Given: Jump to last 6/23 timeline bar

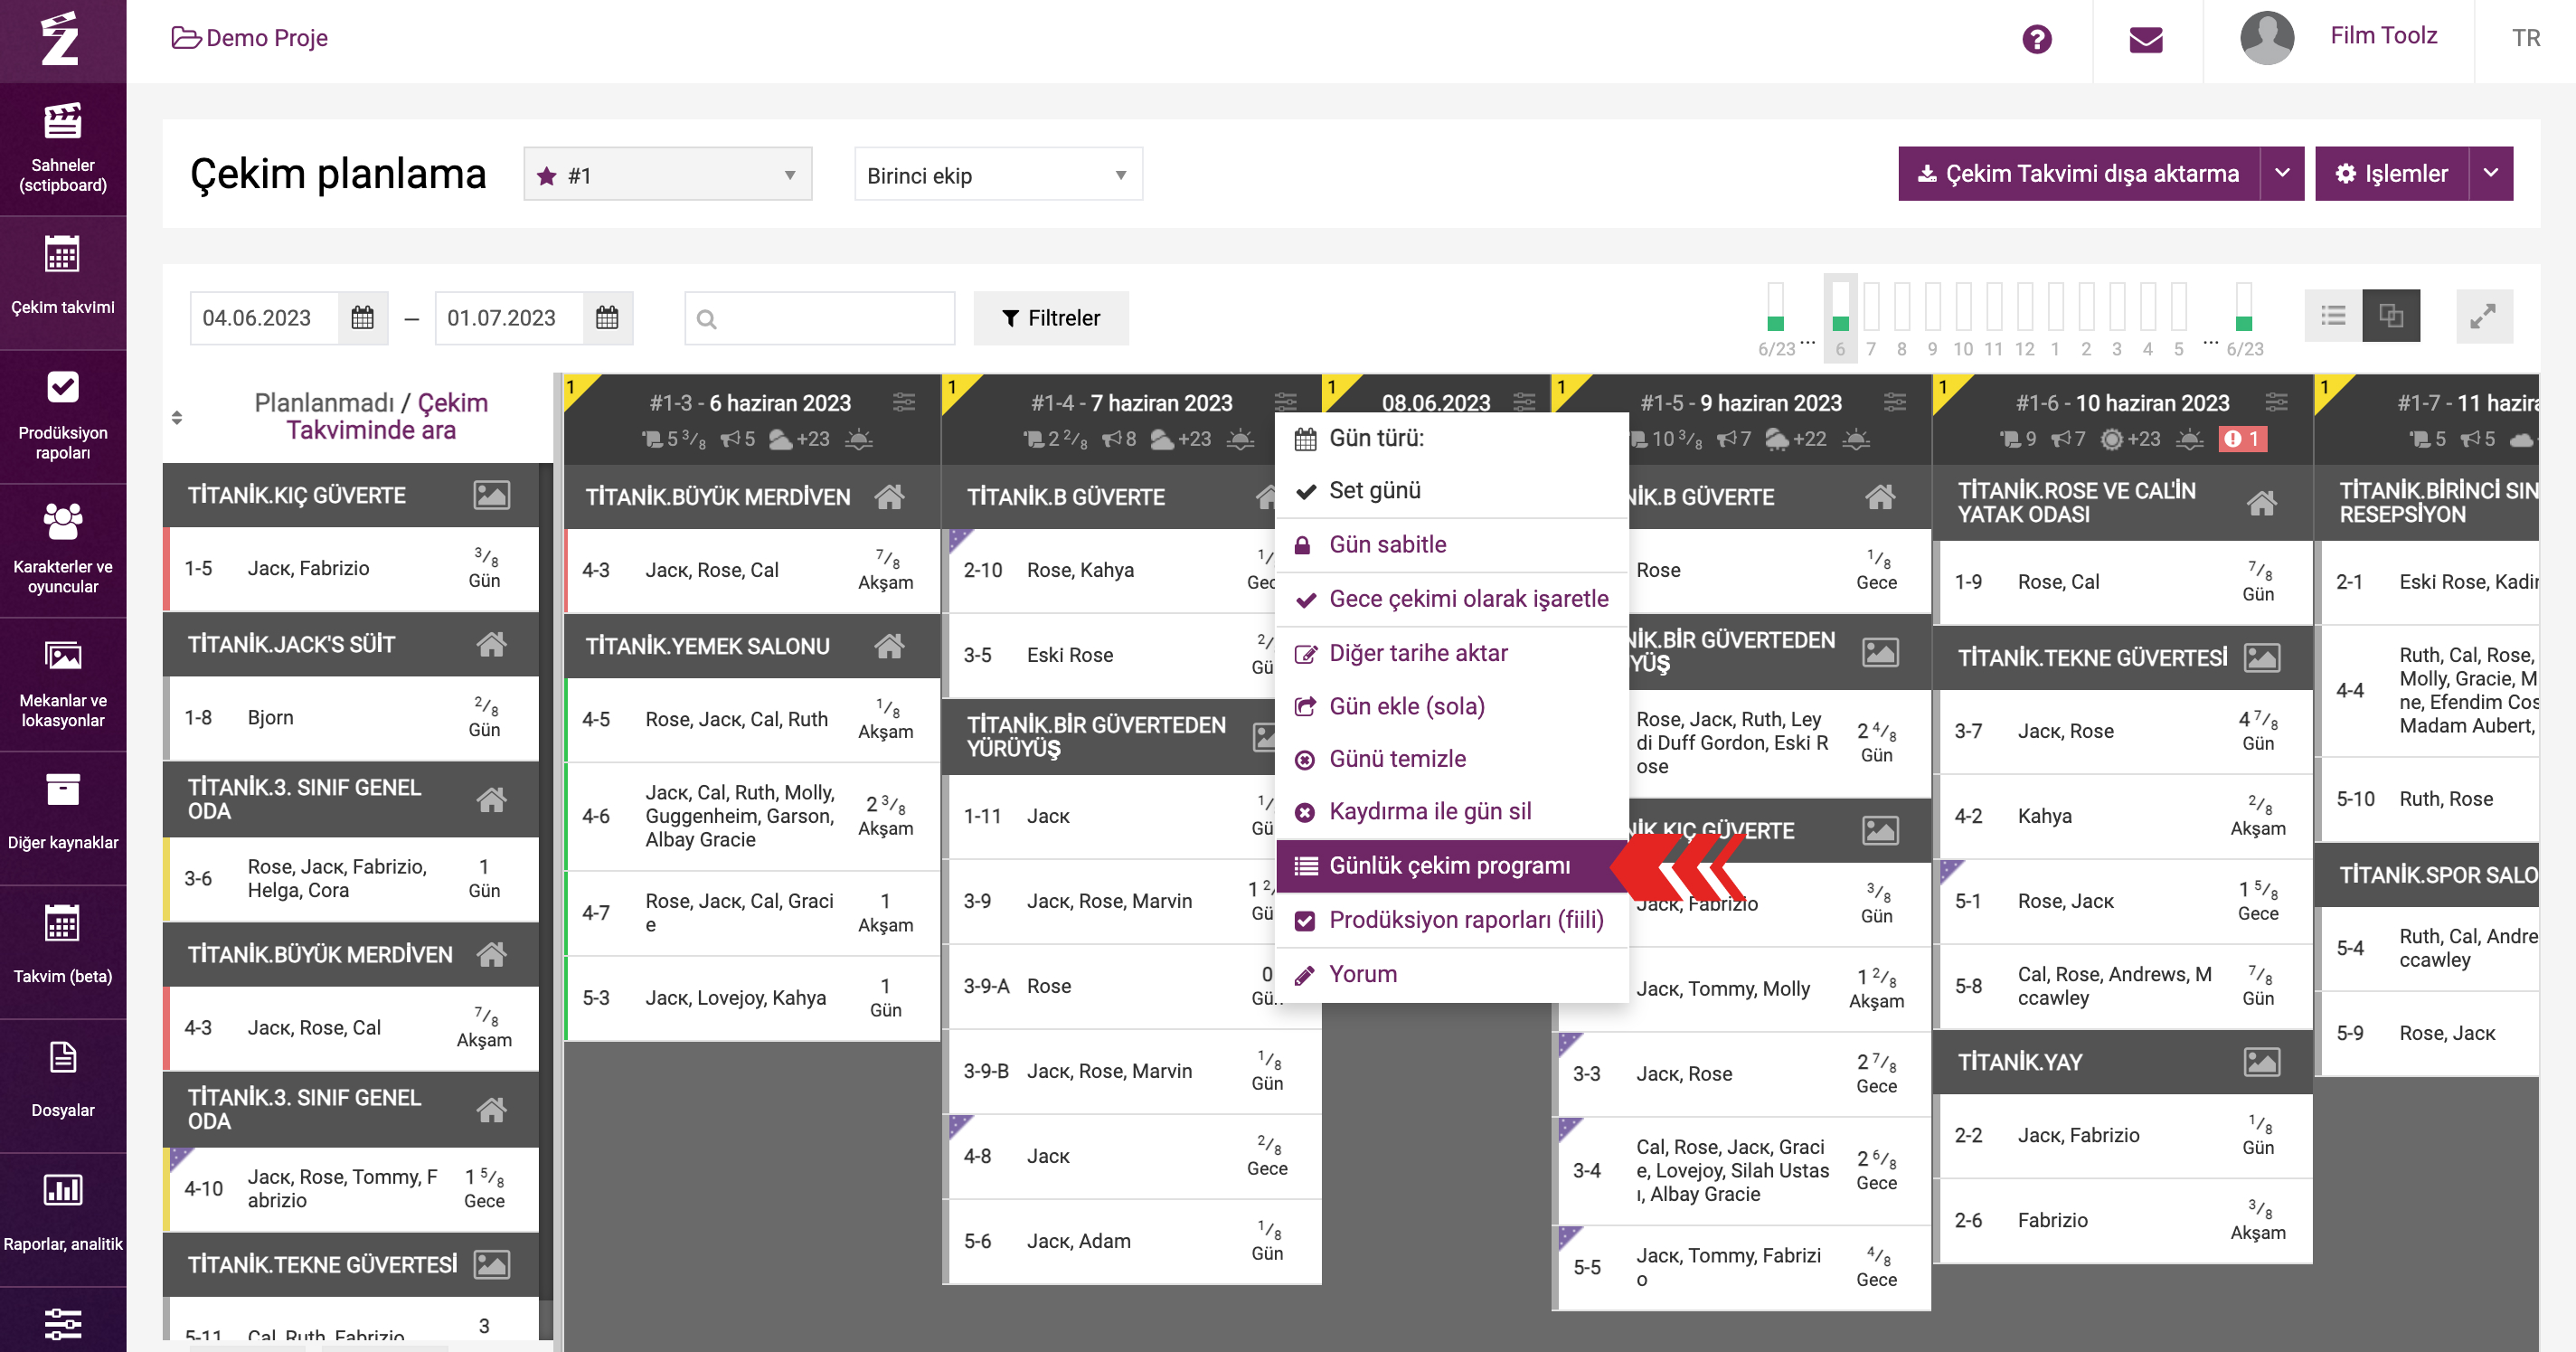Looking at the screenshot, I should pos(2244,318).
